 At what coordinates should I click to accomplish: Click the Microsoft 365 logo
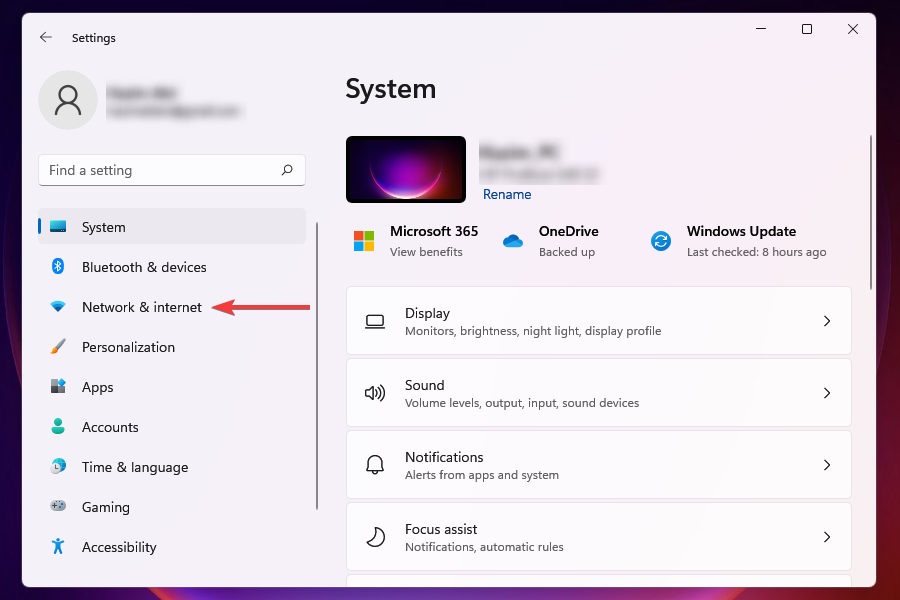[364, 241]
